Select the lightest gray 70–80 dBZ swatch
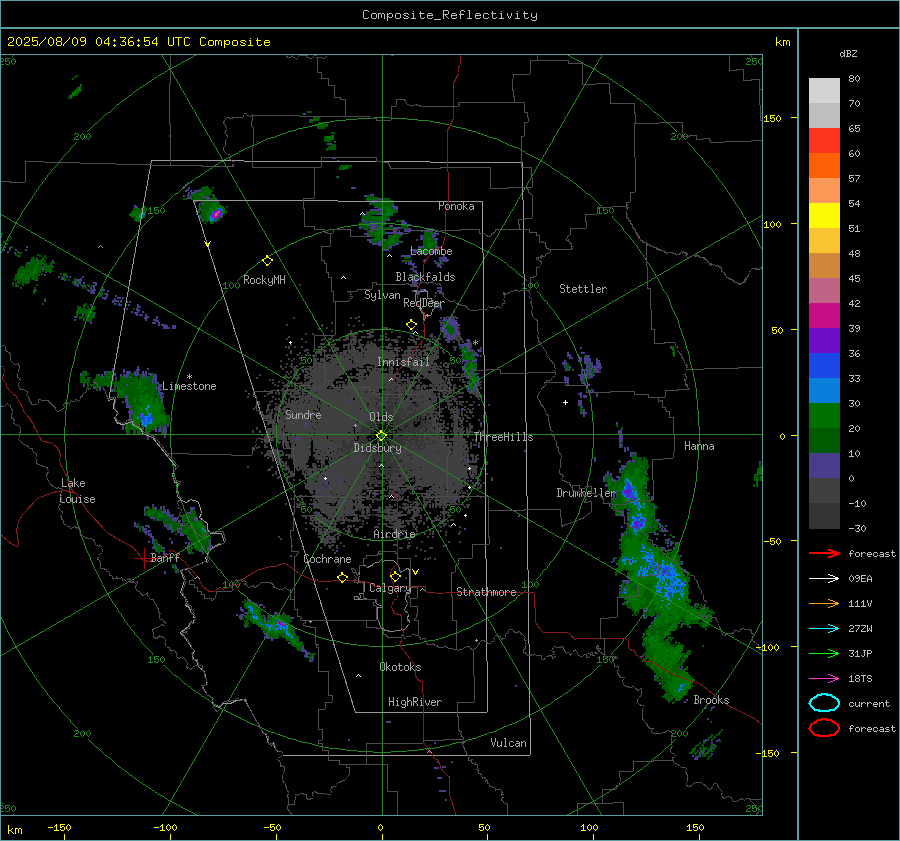The image size is (900, 841). [x=824, y=90]
